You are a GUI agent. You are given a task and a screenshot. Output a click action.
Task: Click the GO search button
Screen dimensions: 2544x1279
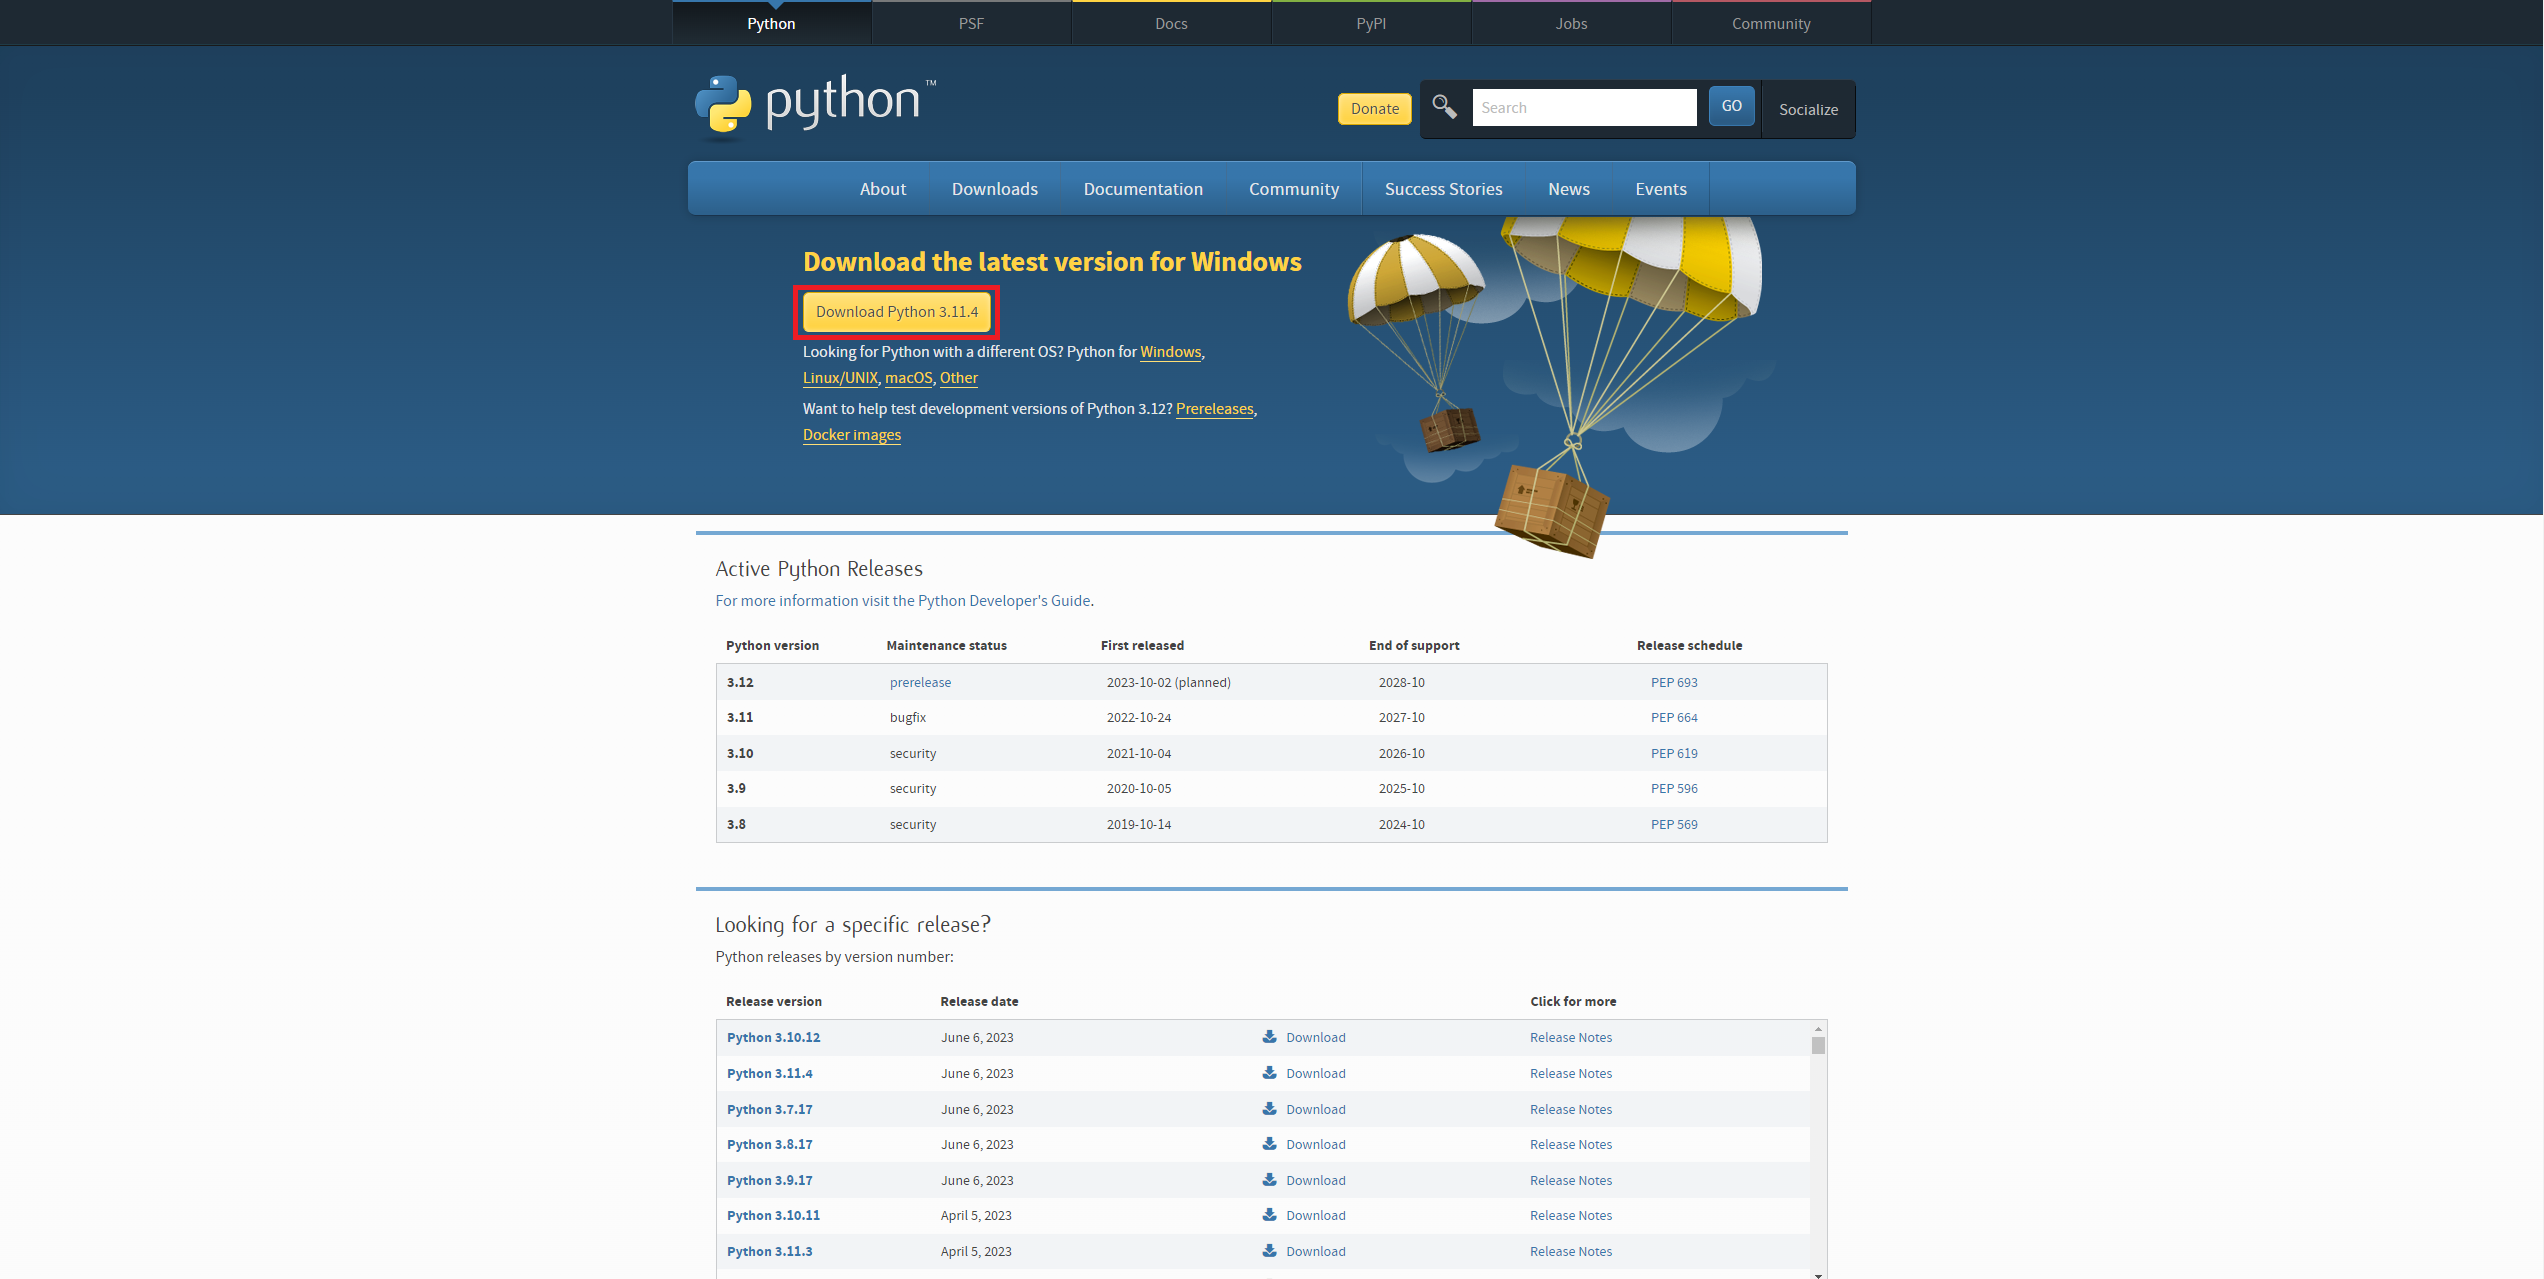pos(1732,106)
